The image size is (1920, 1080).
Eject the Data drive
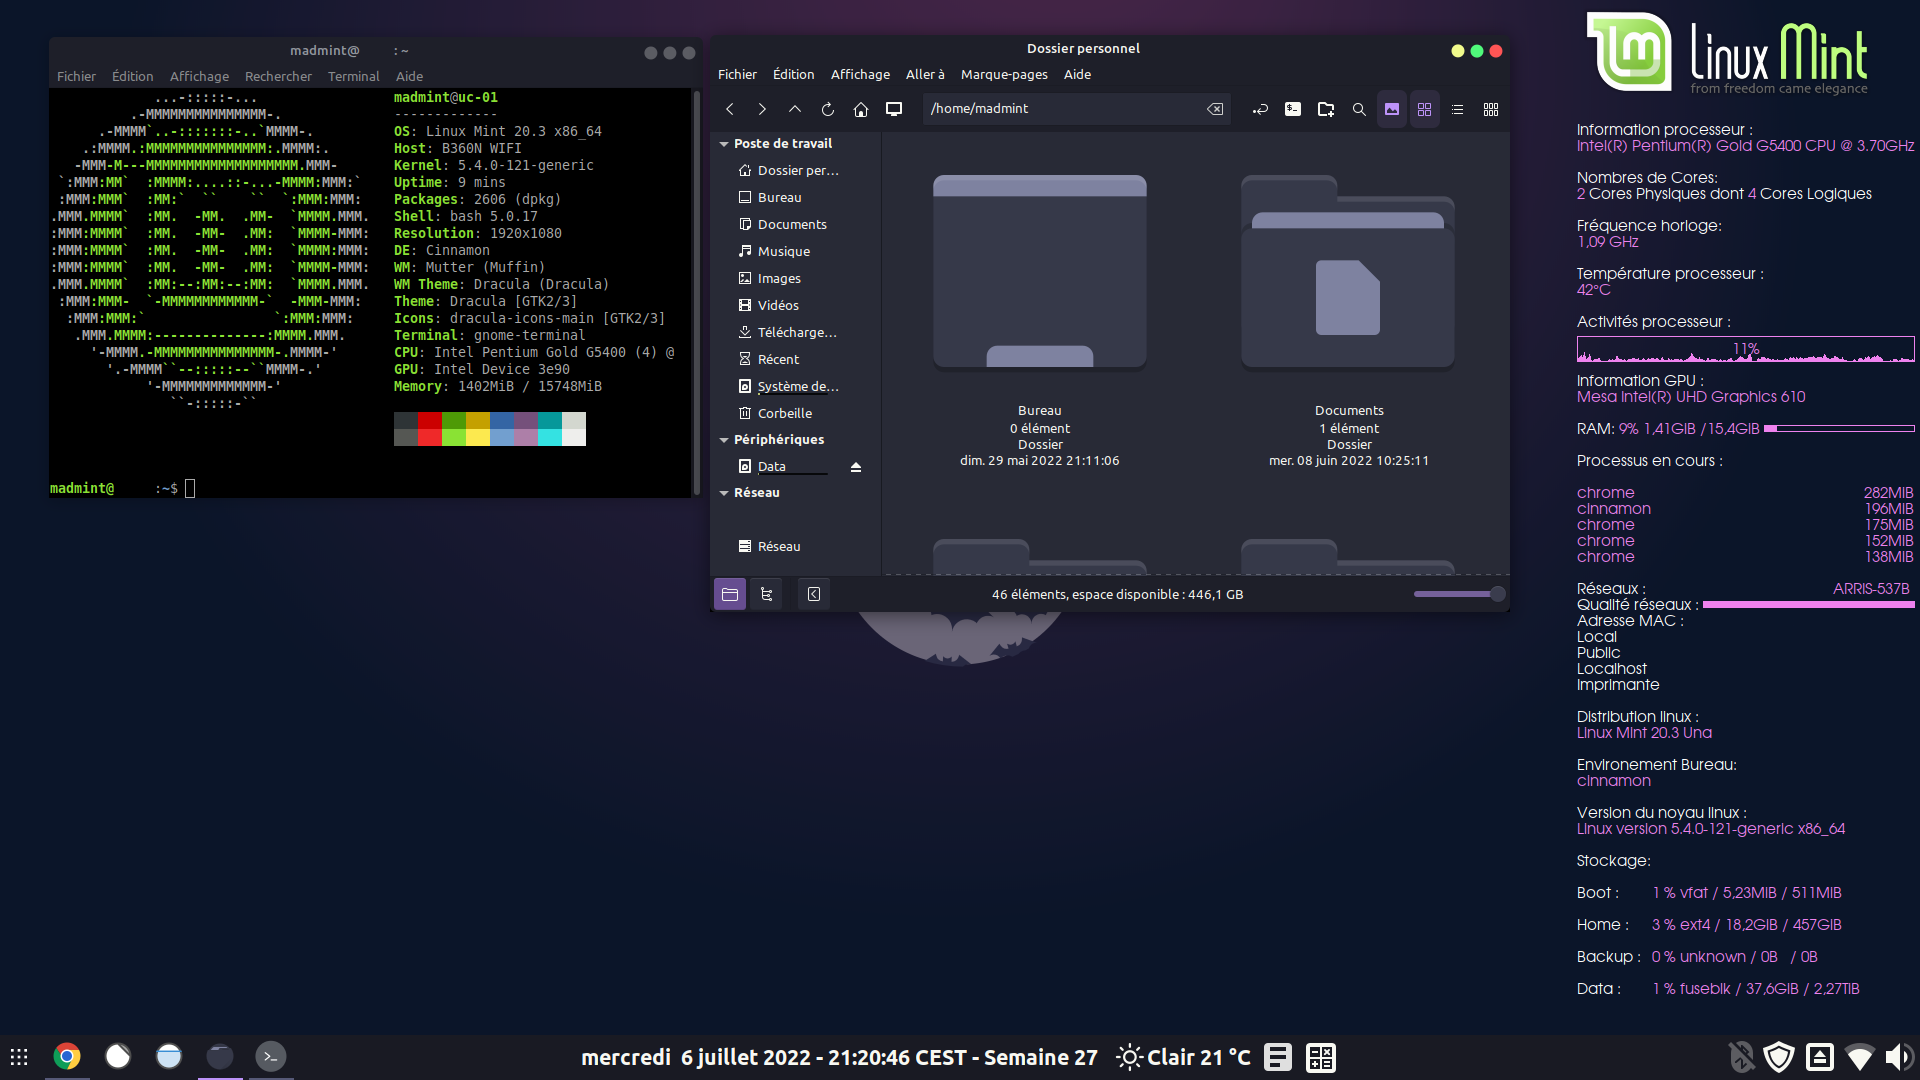coord(856,467)
